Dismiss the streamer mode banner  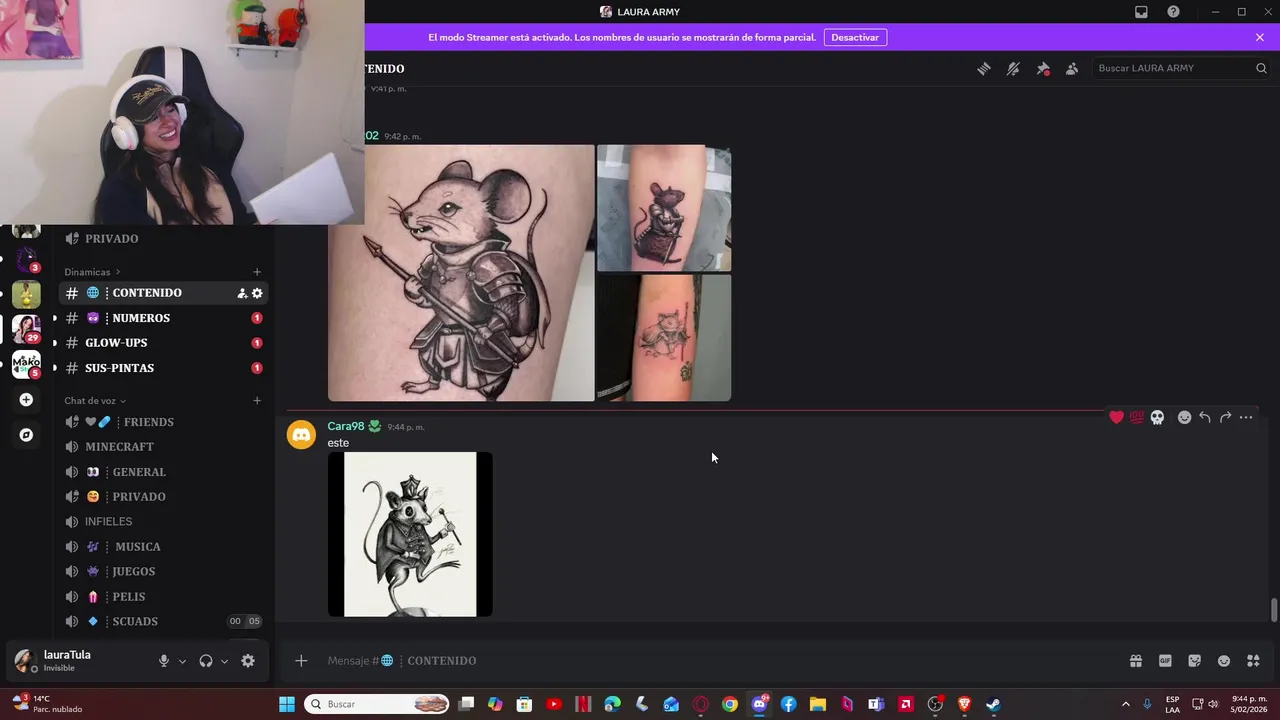coord(1260,37)
